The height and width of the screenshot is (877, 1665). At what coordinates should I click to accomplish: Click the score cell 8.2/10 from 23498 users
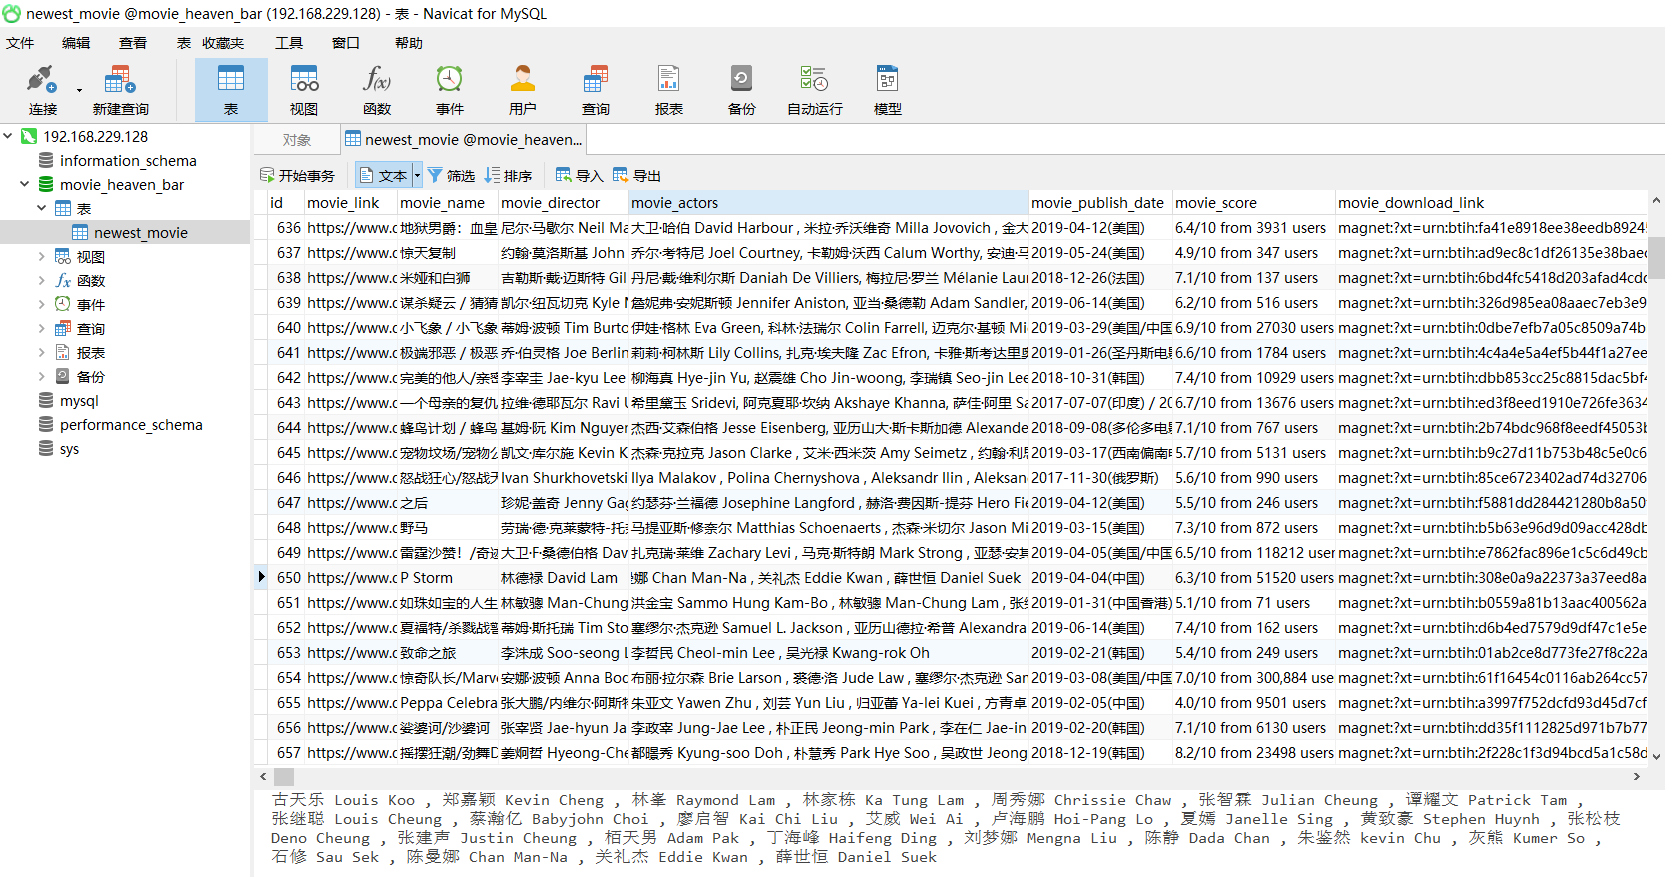pyautogui.click(x=1254, y=753)
